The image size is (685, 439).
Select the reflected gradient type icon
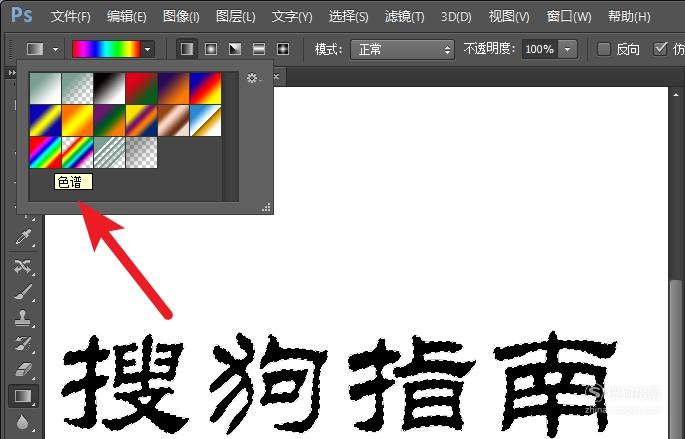259,49
